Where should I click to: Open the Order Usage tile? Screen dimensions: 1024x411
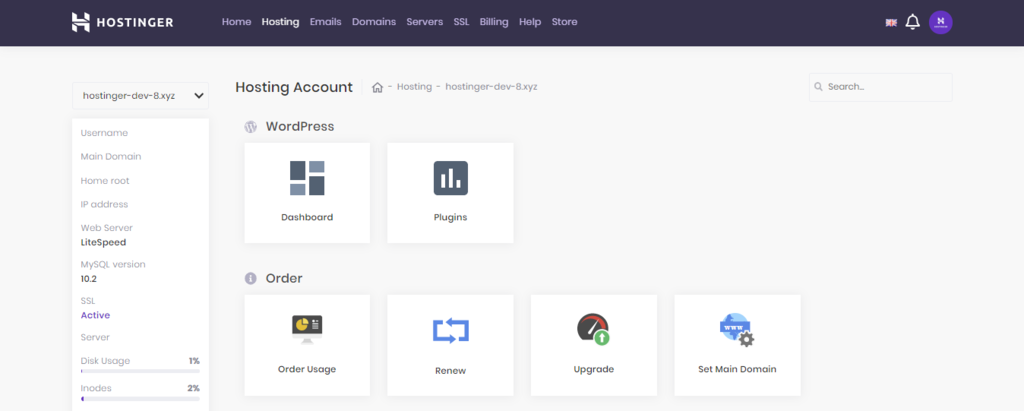pos(307,345)
